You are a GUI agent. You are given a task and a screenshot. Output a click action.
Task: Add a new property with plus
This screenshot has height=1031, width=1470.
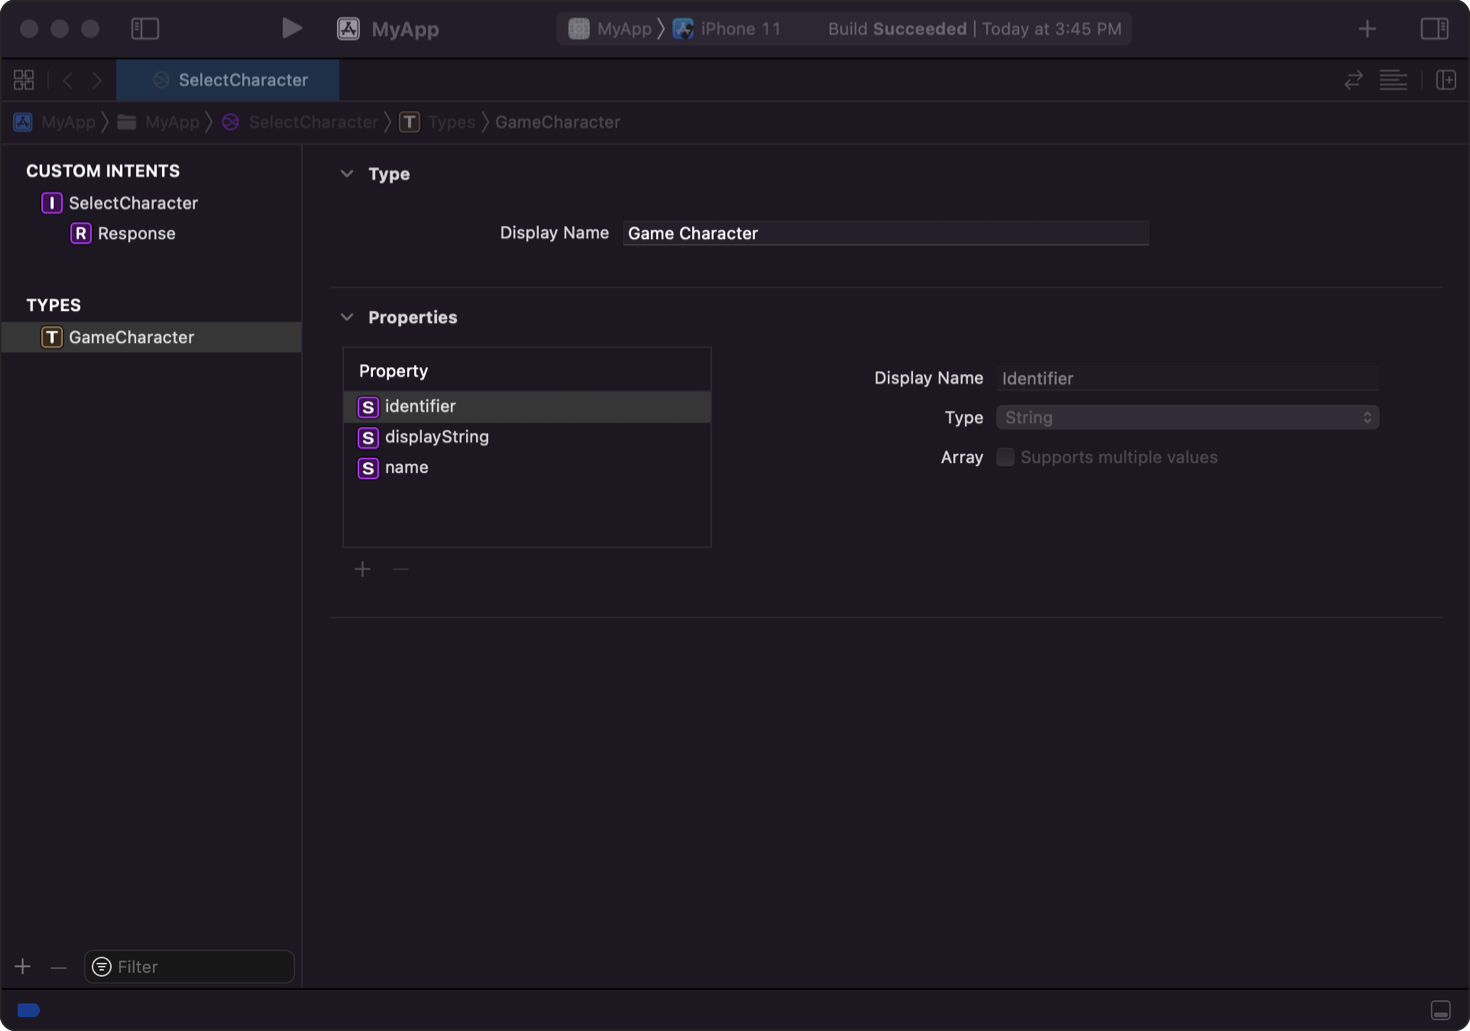pos(363,569)
